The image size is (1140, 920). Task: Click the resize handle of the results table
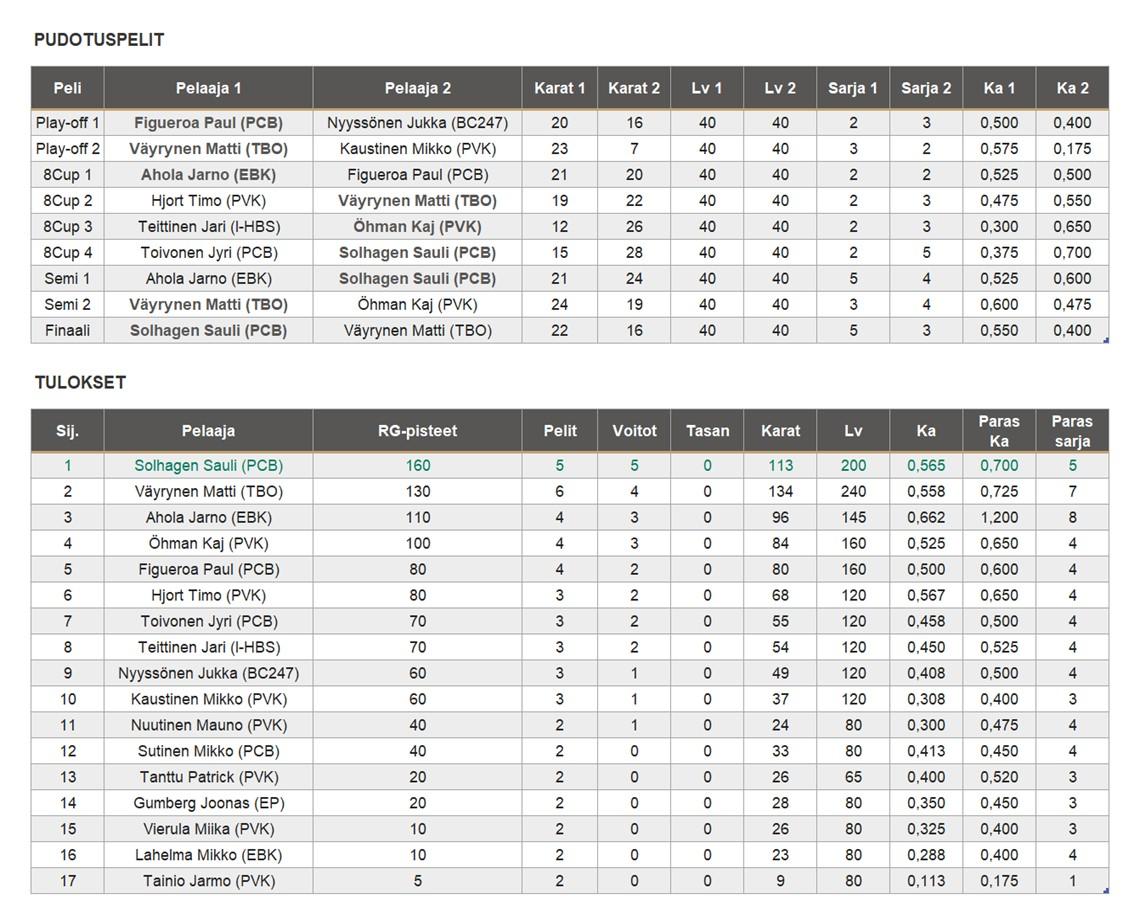(x=1105, y=890)
